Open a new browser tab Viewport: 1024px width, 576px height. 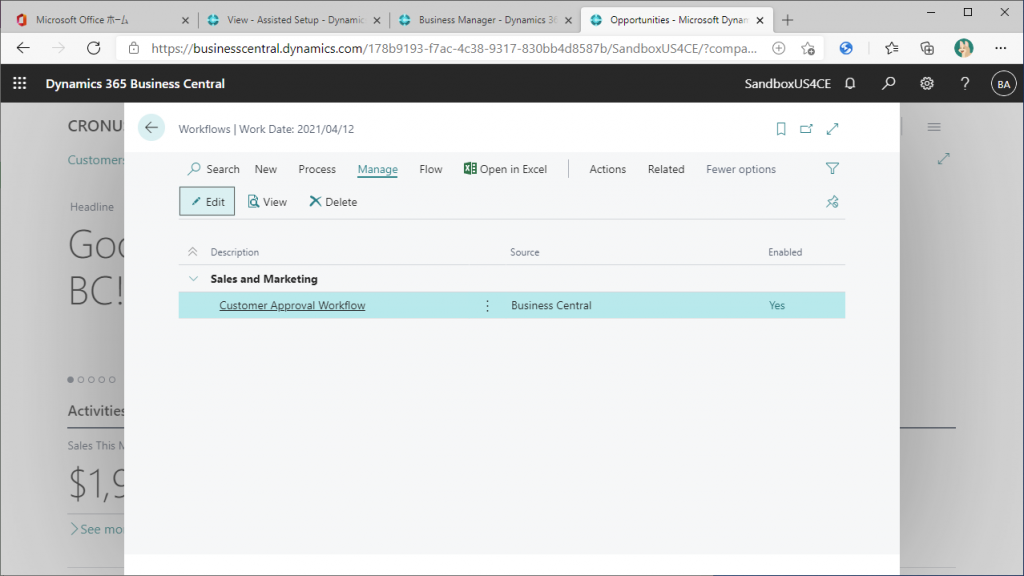coord(788,20)
